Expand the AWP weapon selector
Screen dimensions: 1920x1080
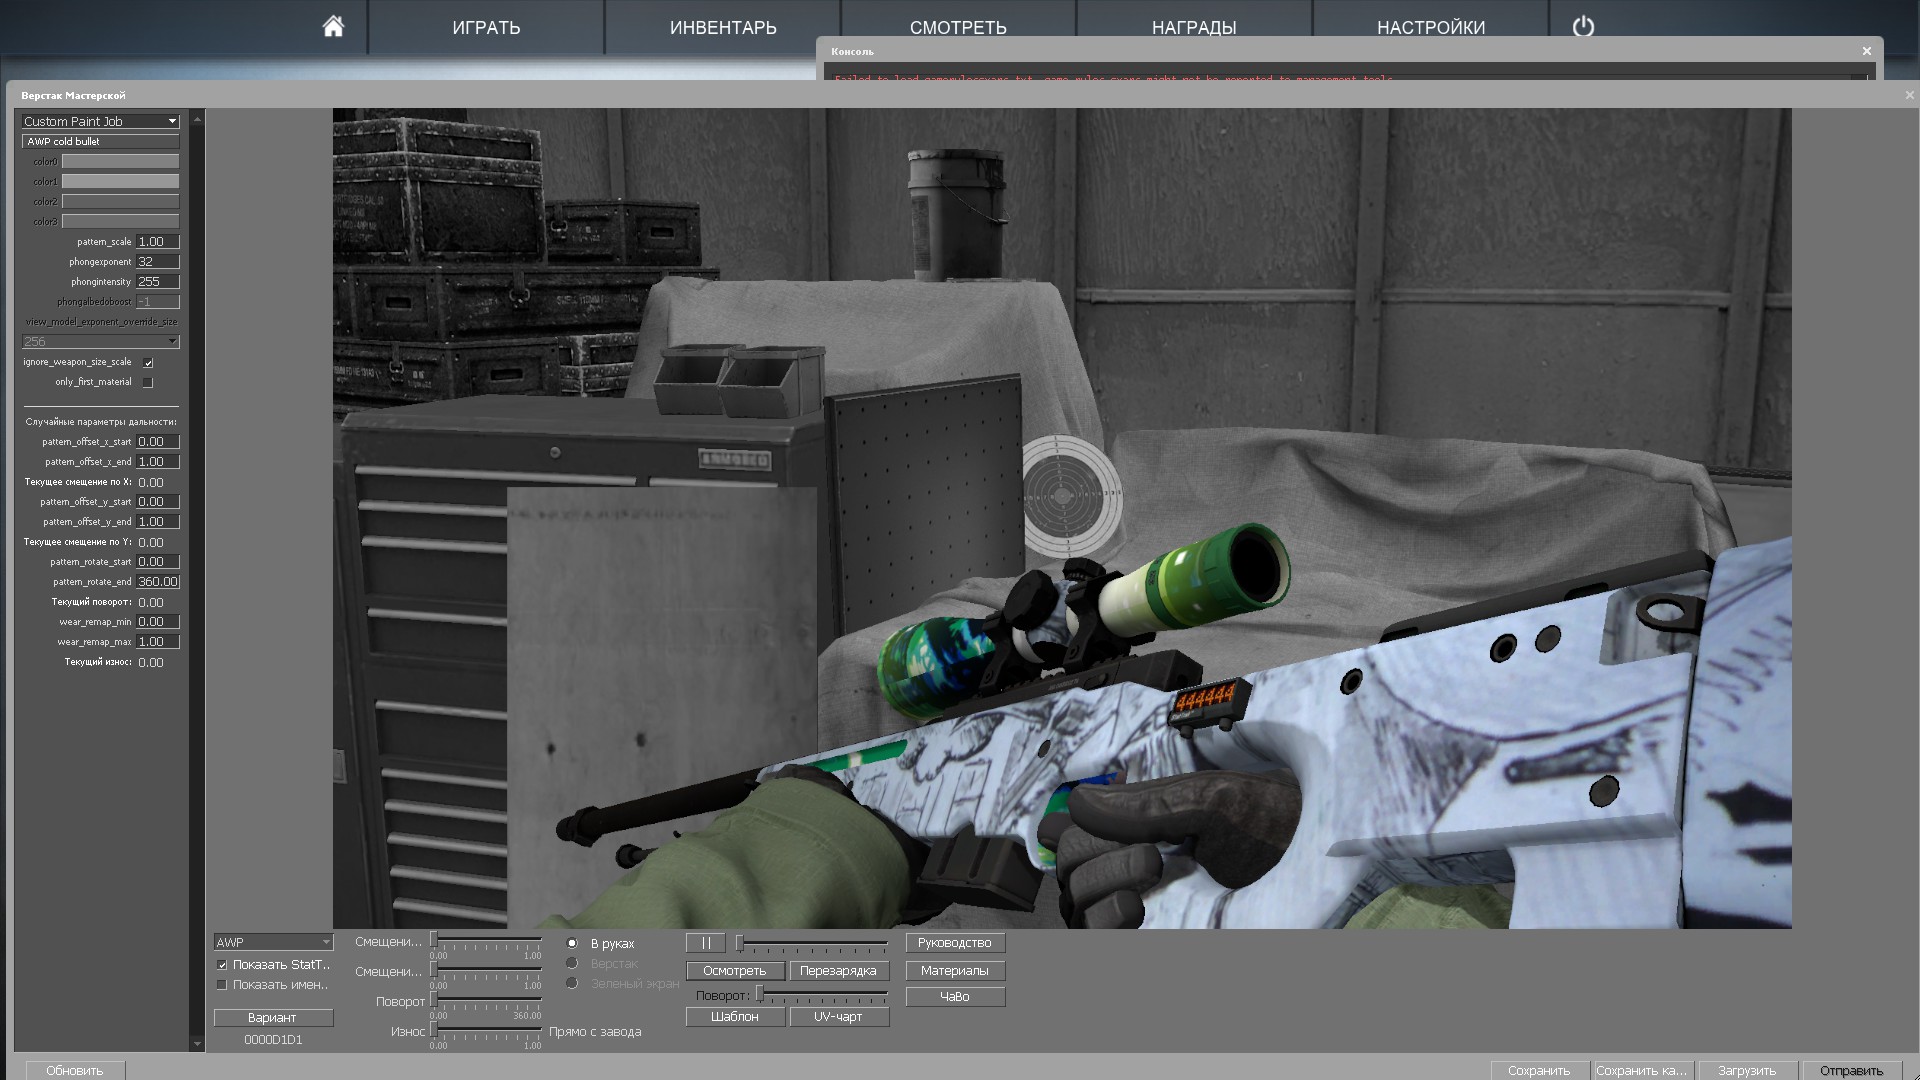[273, 942]
